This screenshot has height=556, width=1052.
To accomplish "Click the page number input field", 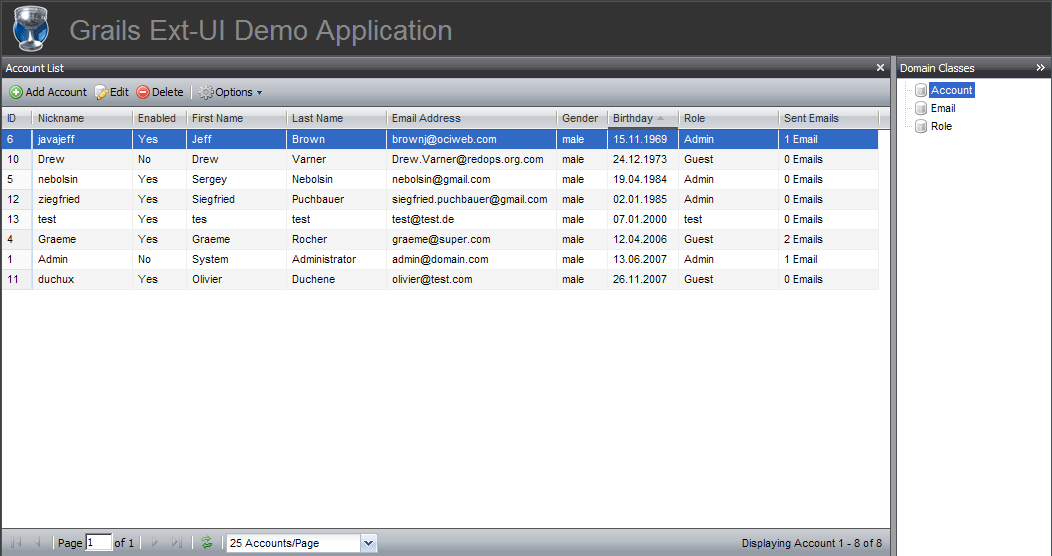I will 99,543.
